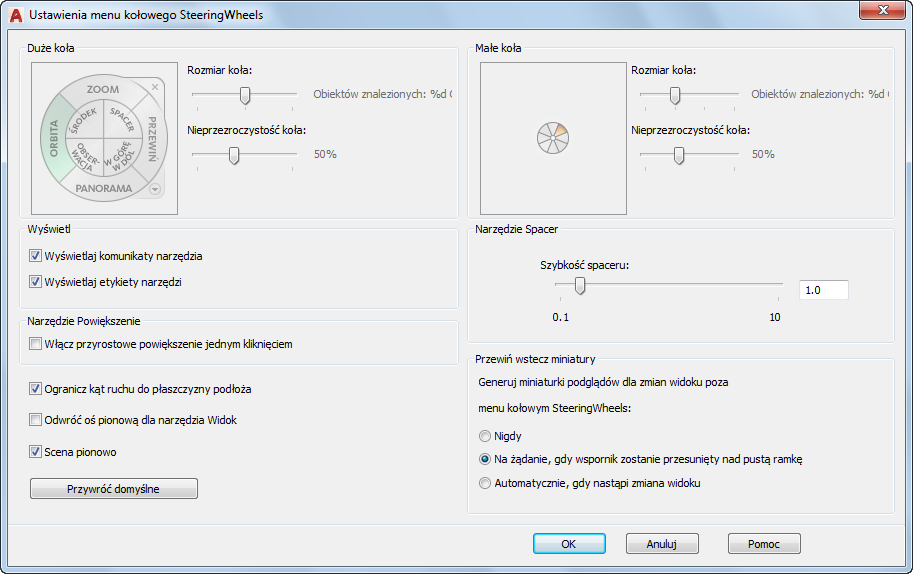Image resolution: width=913 pixels, height=574 pixels.
Task: Click the maximum label 10 under speed slider
Action: pos(774,317)
